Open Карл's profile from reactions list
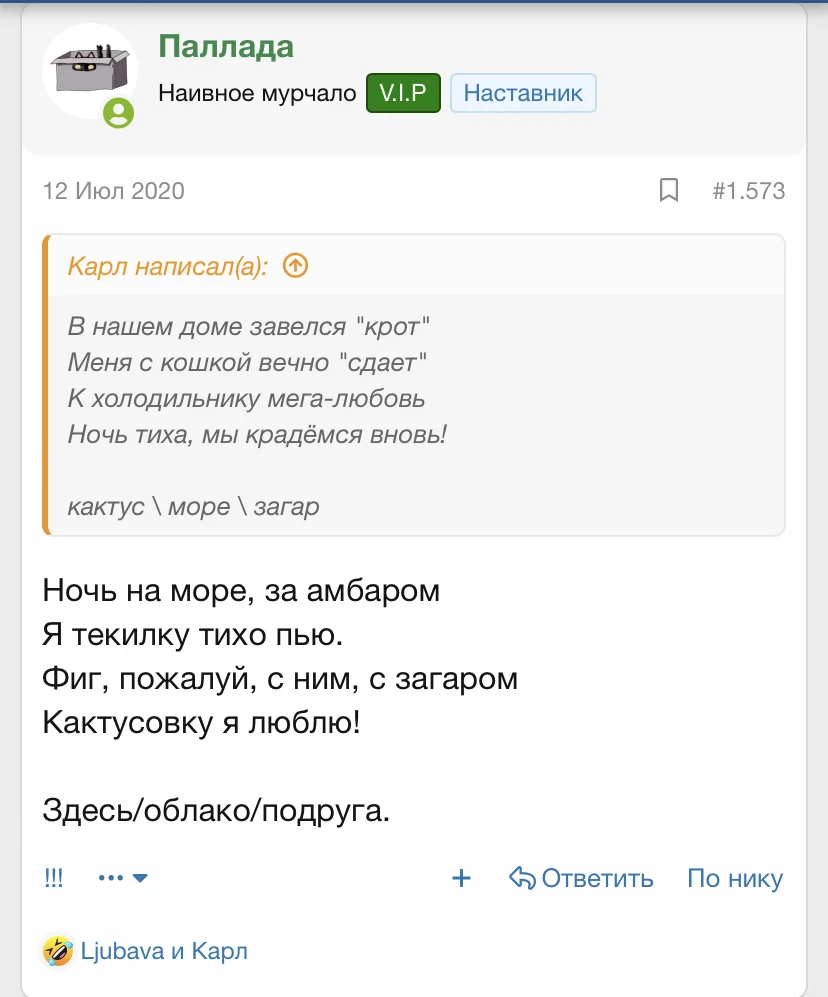The width and height of the screenshot is (828, 997). coord(219,951)
